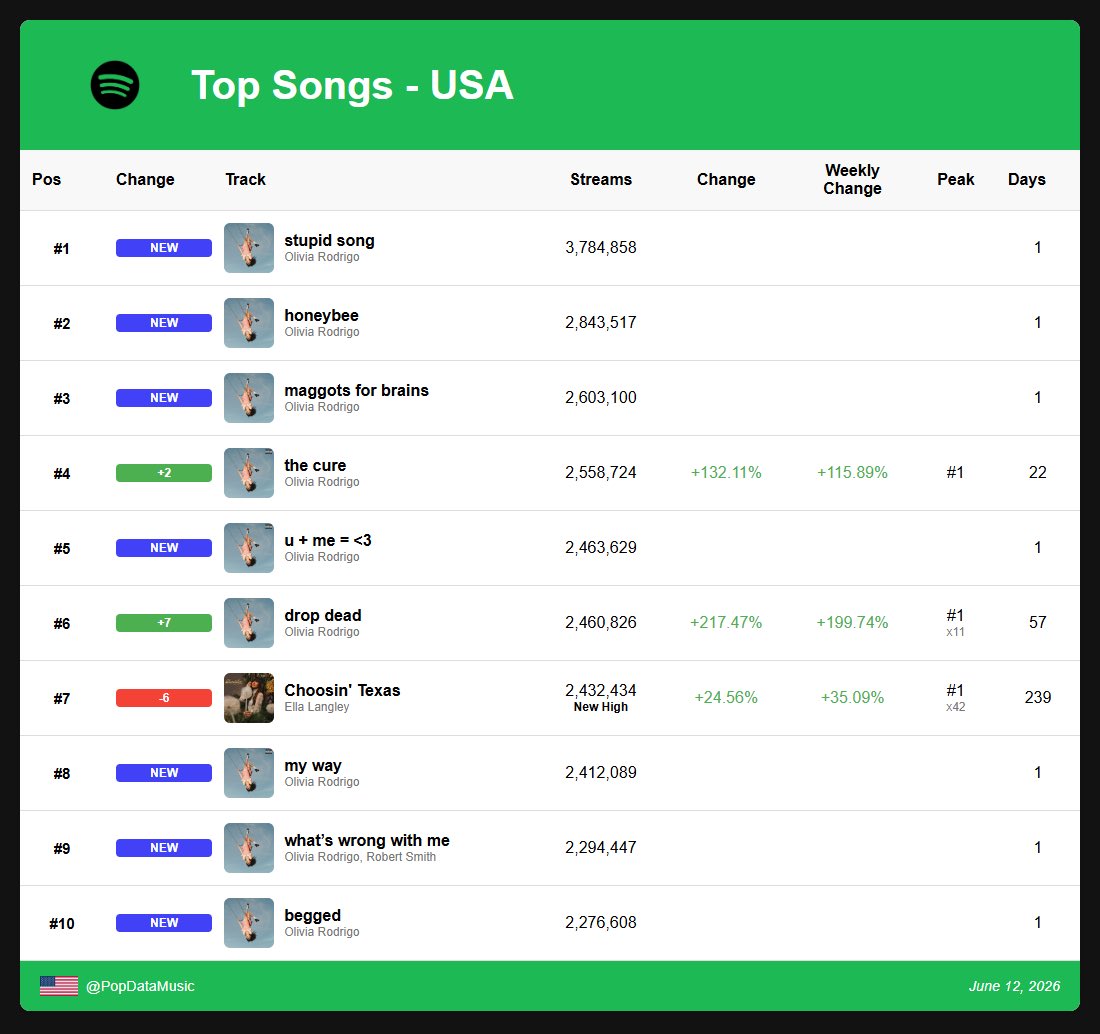Viewport: 1100px width, 1034px height.
Task: Click the Spotify logo in the header
Action: pos(115,85)
